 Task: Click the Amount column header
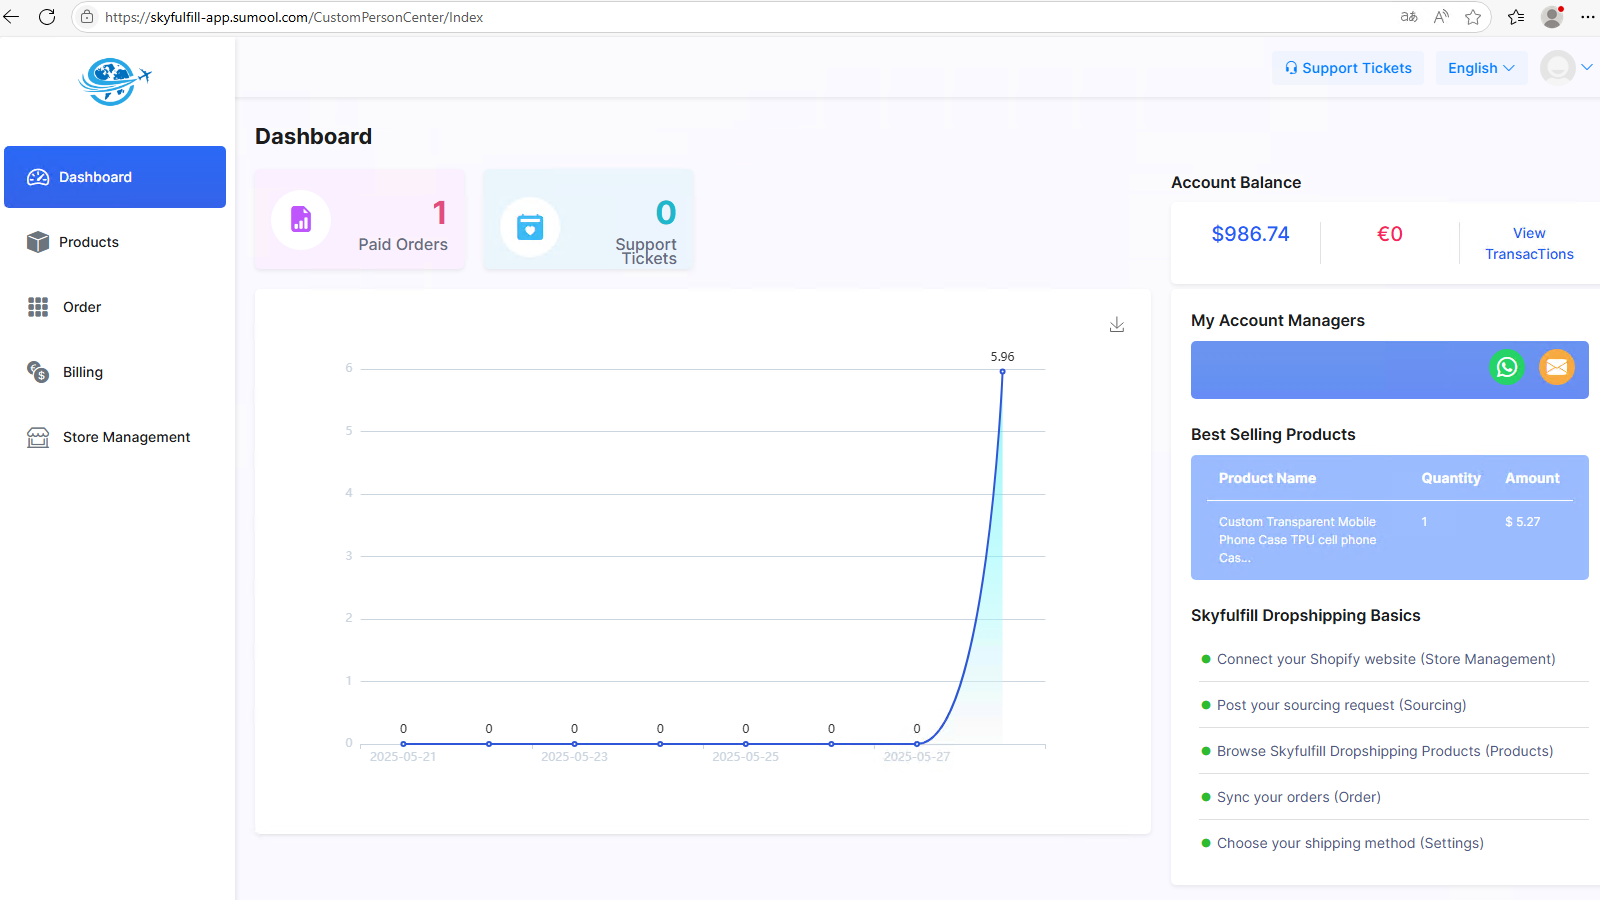[x=1532, y=478]
